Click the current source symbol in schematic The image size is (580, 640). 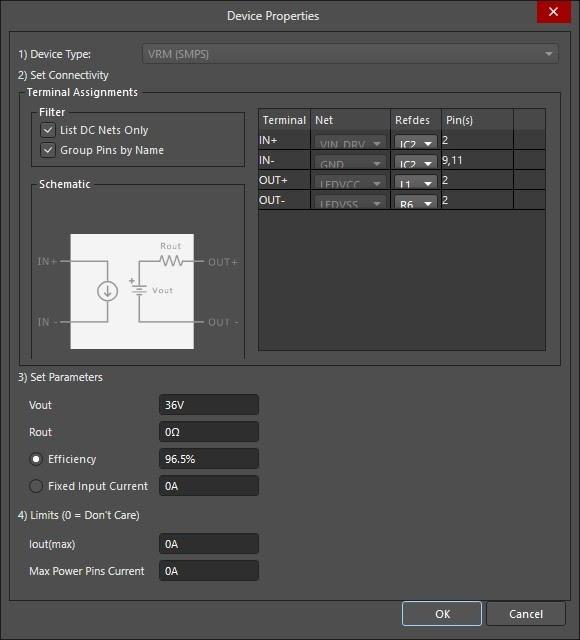pos(107,291)
